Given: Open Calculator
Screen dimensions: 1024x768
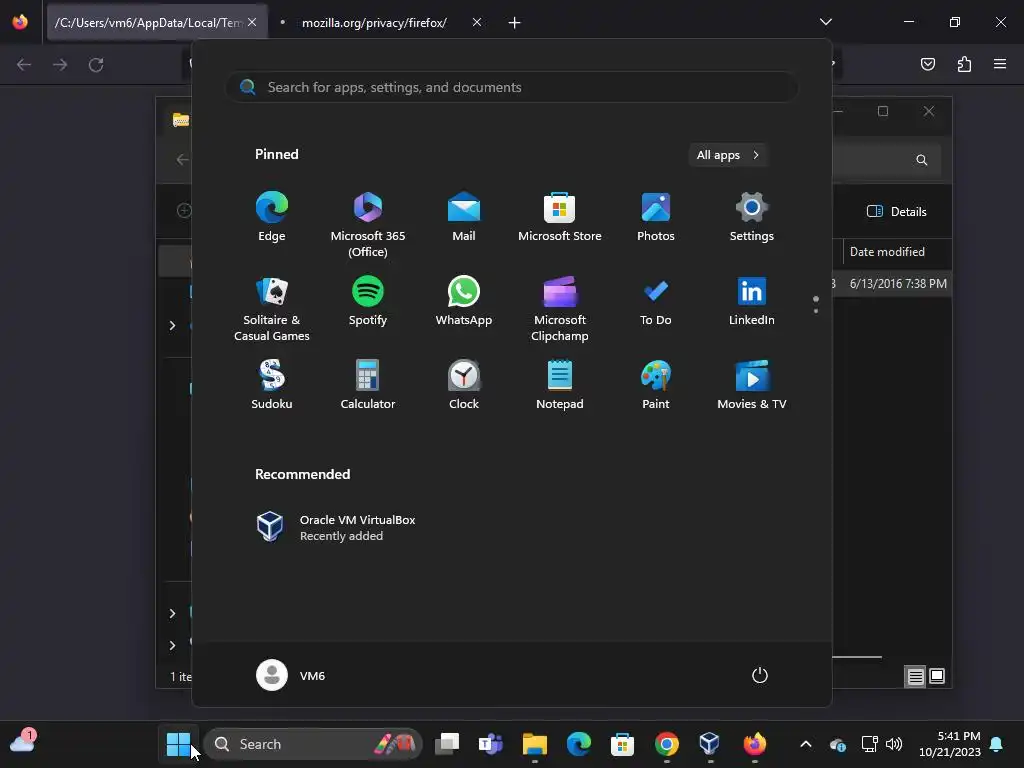Looking at the screenshot, I should coord(368,385).
